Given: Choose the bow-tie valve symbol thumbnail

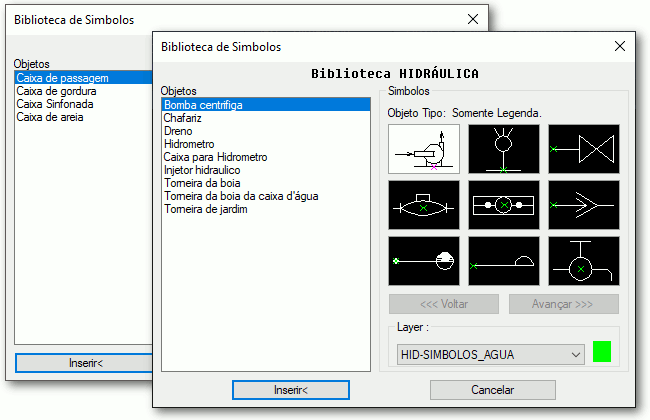Looking at the screenshot, I should (x=584, y=149).
